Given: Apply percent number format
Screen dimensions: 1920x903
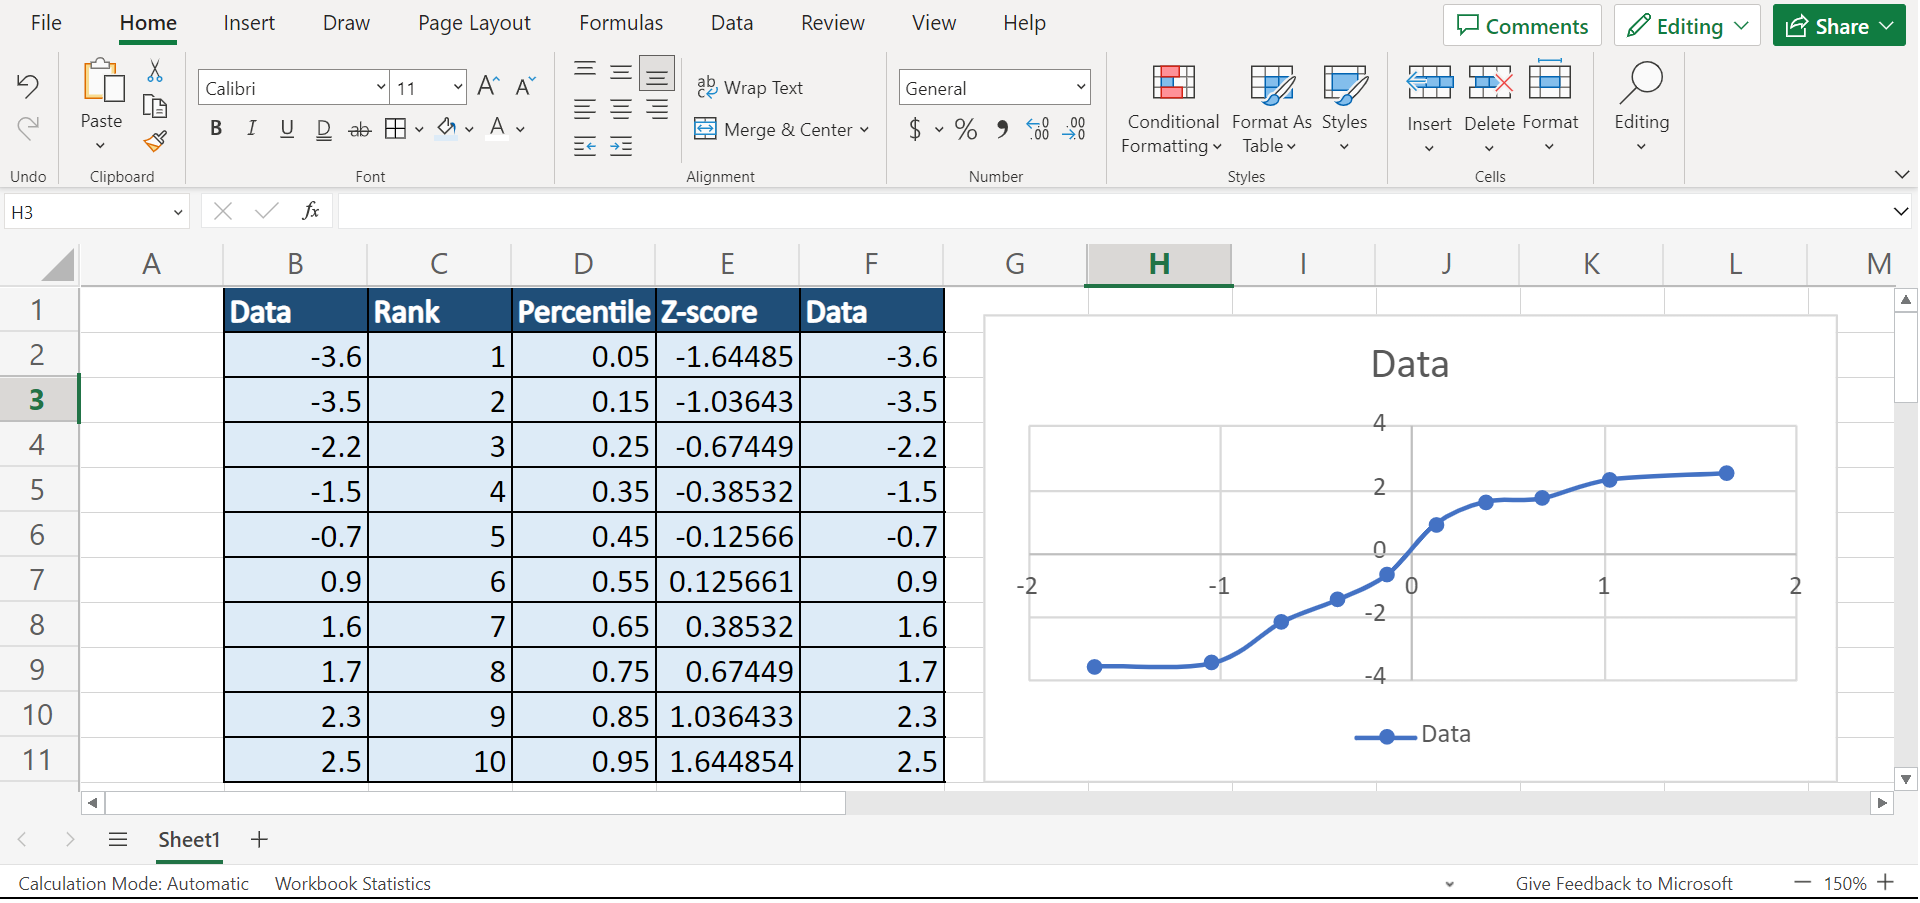Looking at the screenshot, I should (966, 129).
